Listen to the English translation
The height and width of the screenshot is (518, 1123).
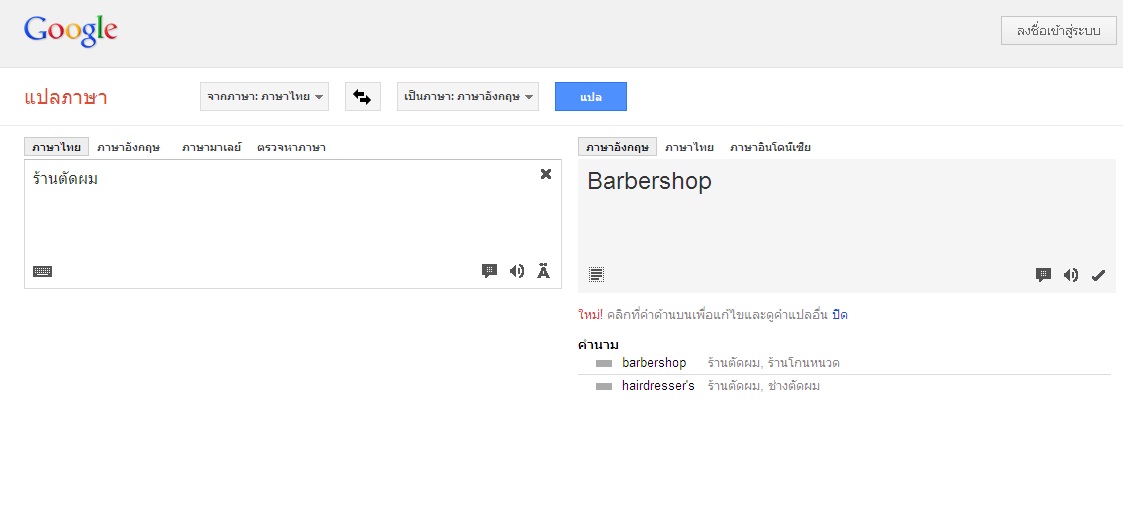[1071, 275]
